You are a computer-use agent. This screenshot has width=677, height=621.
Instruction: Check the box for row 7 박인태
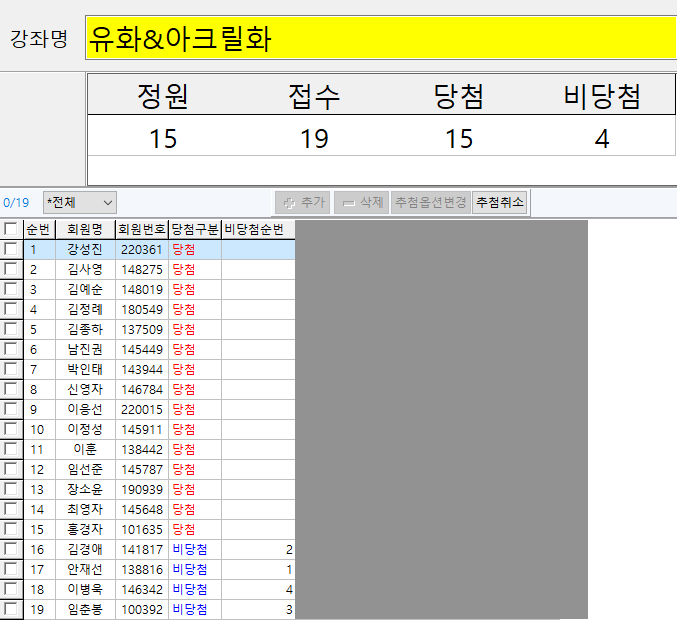[x=10, y=369]
